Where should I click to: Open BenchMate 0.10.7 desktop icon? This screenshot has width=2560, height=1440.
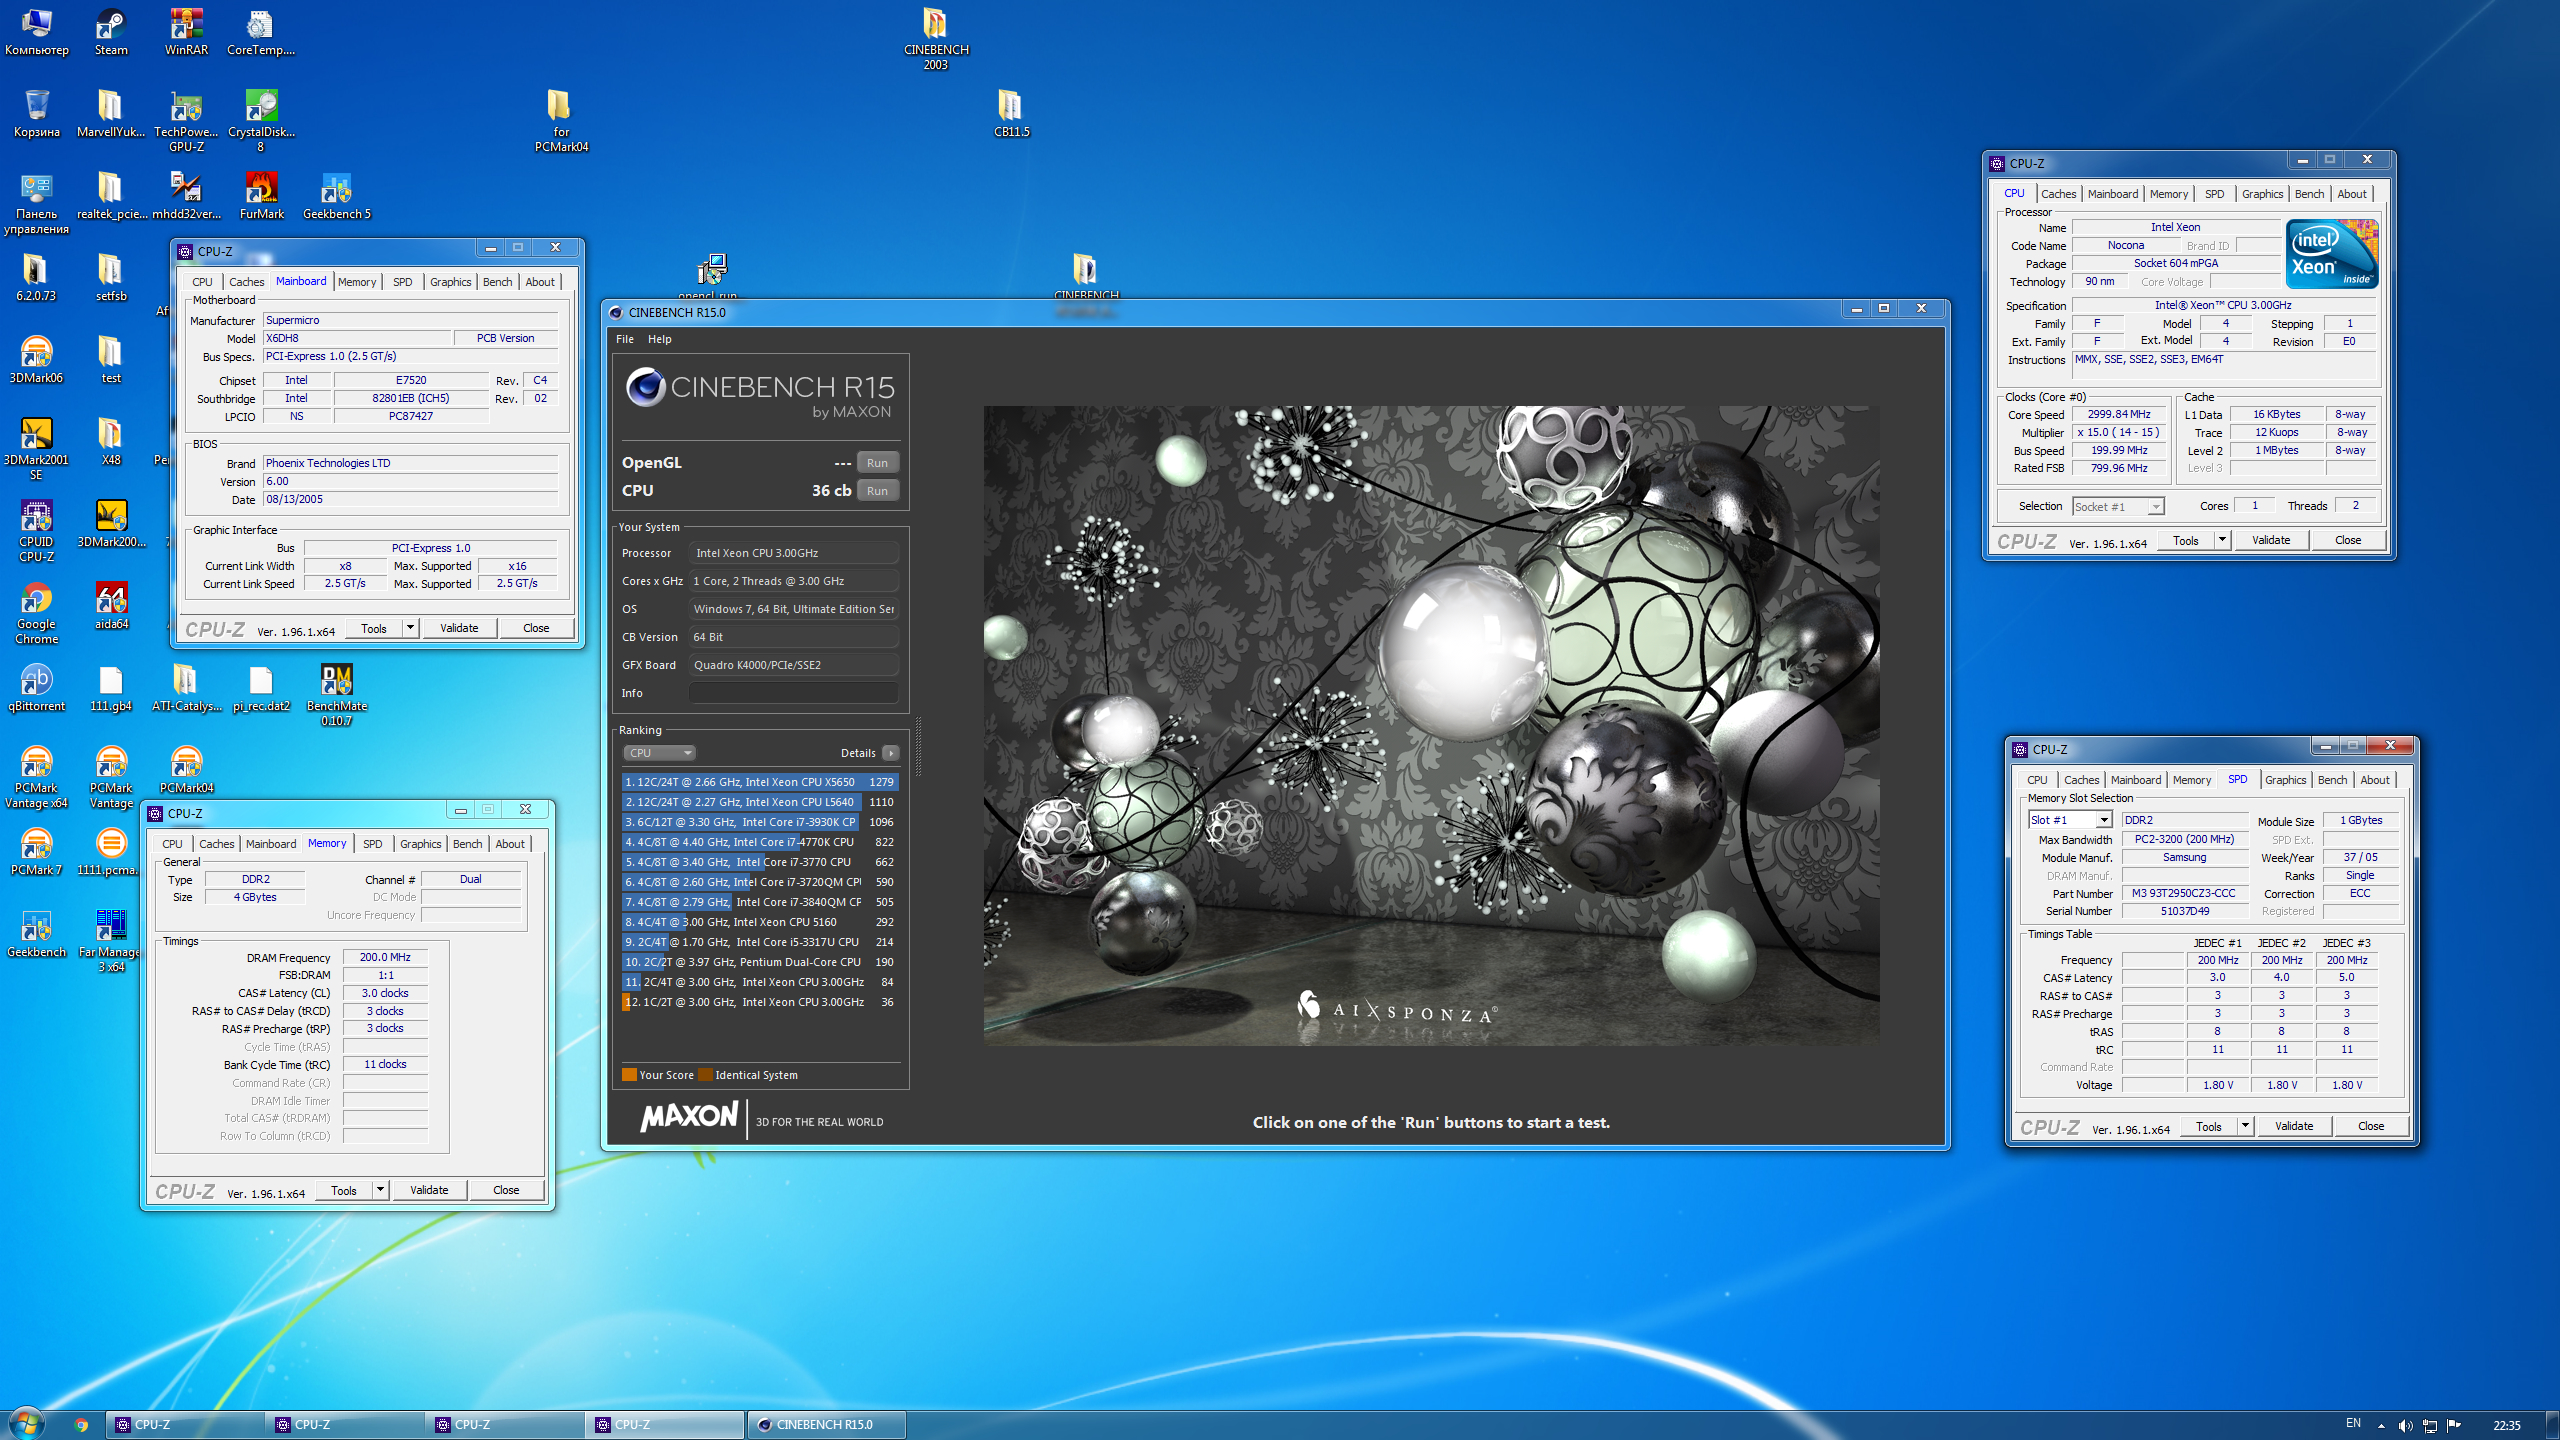[x=336, y=695]
